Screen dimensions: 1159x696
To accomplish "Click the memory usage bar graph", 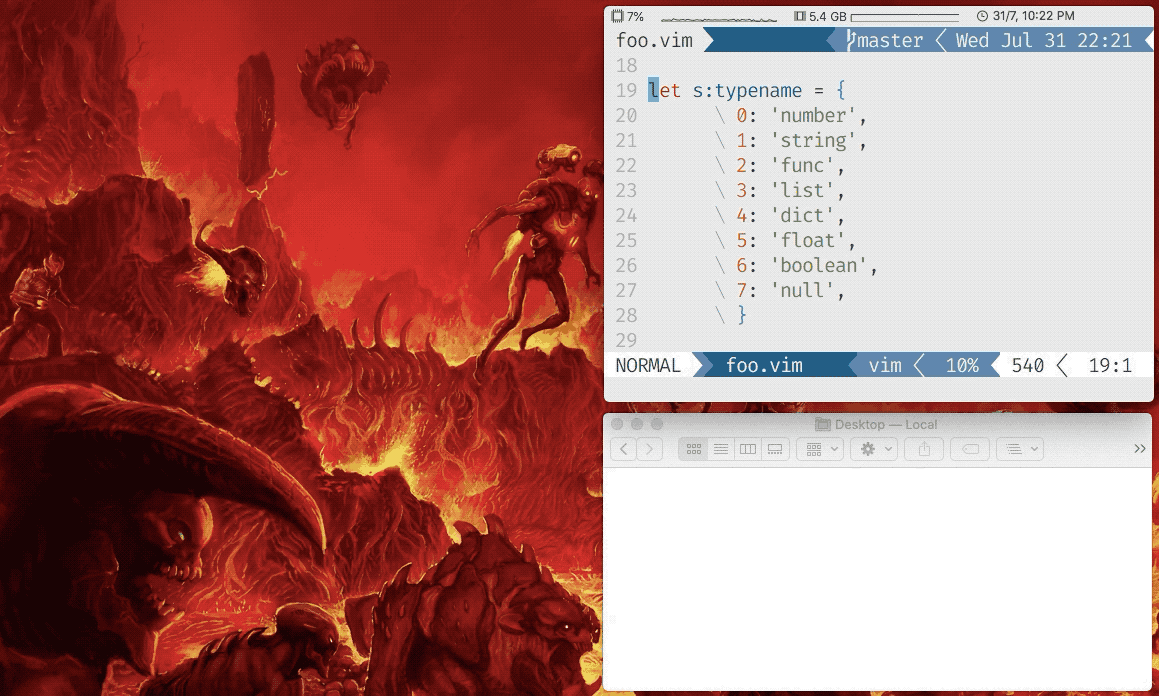I will [x=905, y=16].
